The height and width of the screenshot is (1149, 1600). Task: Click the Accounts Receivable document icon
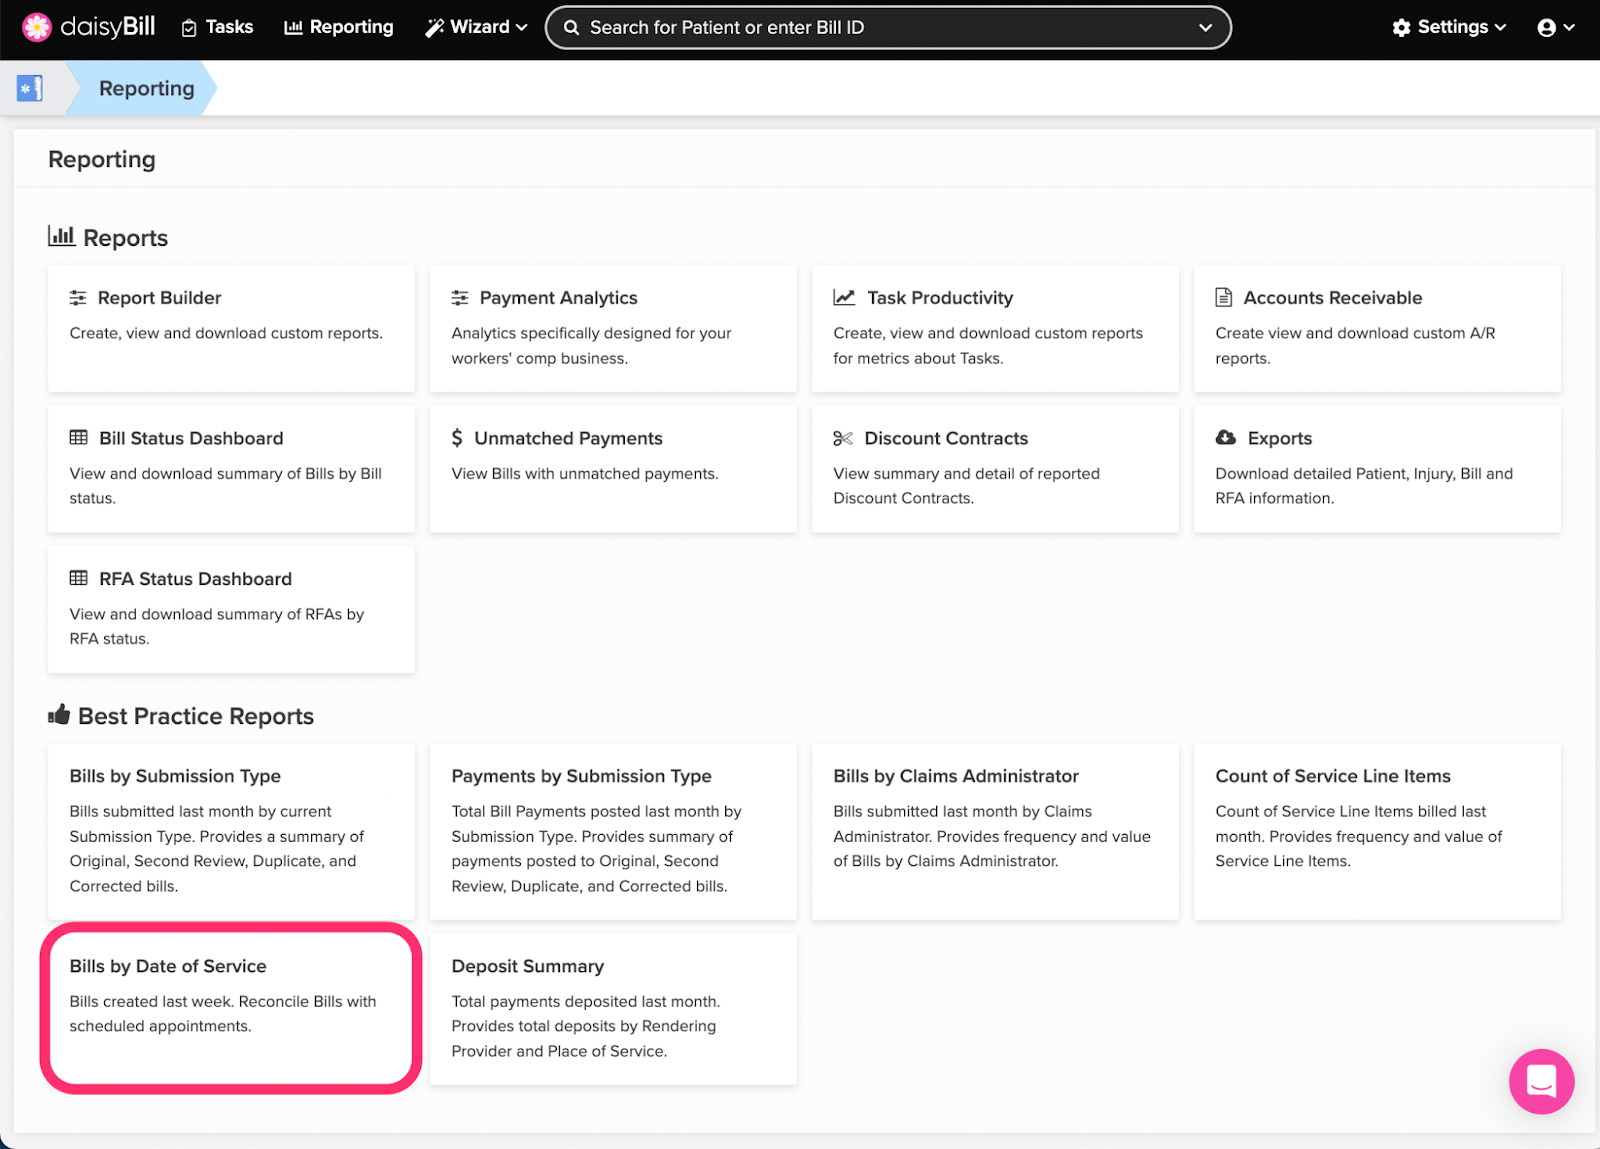(x=1223, y=298)
